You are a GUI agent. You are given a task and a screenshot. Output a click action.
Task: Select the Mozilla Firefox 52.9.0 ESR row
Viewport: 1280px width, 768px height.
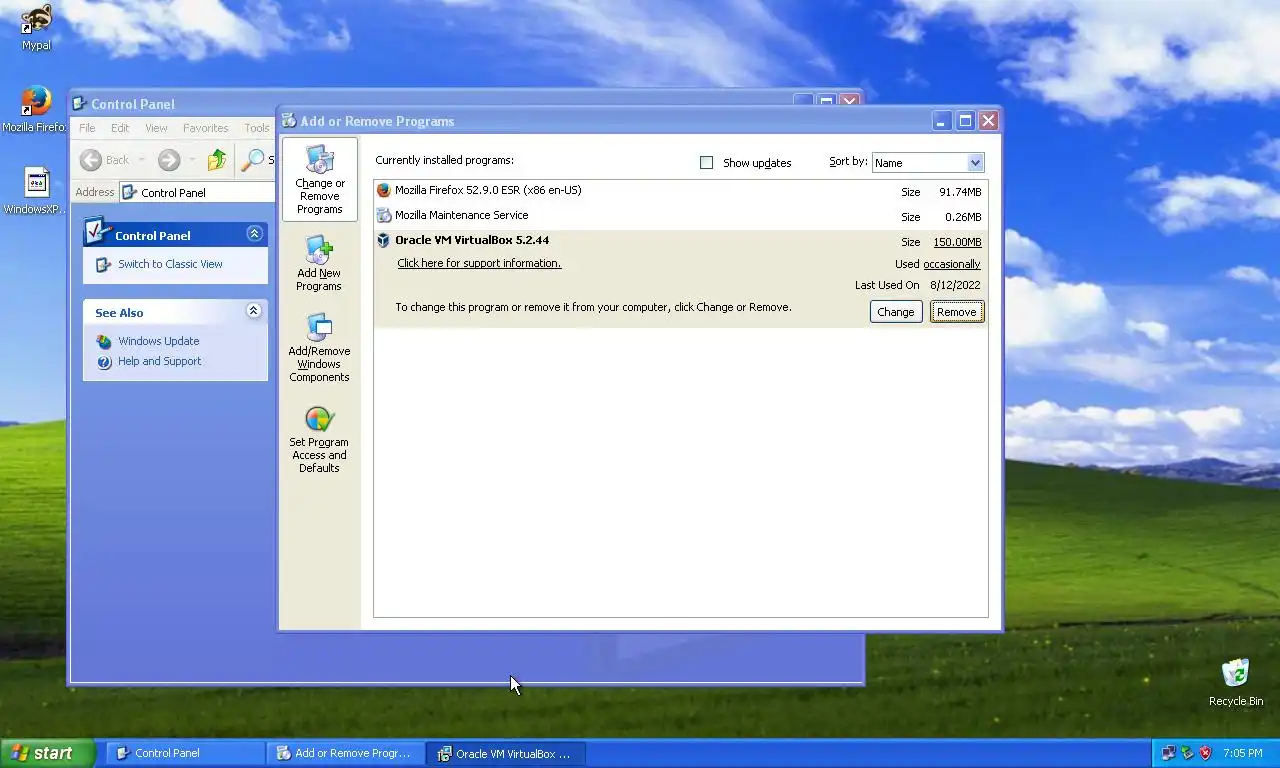(x=680, y=191)
